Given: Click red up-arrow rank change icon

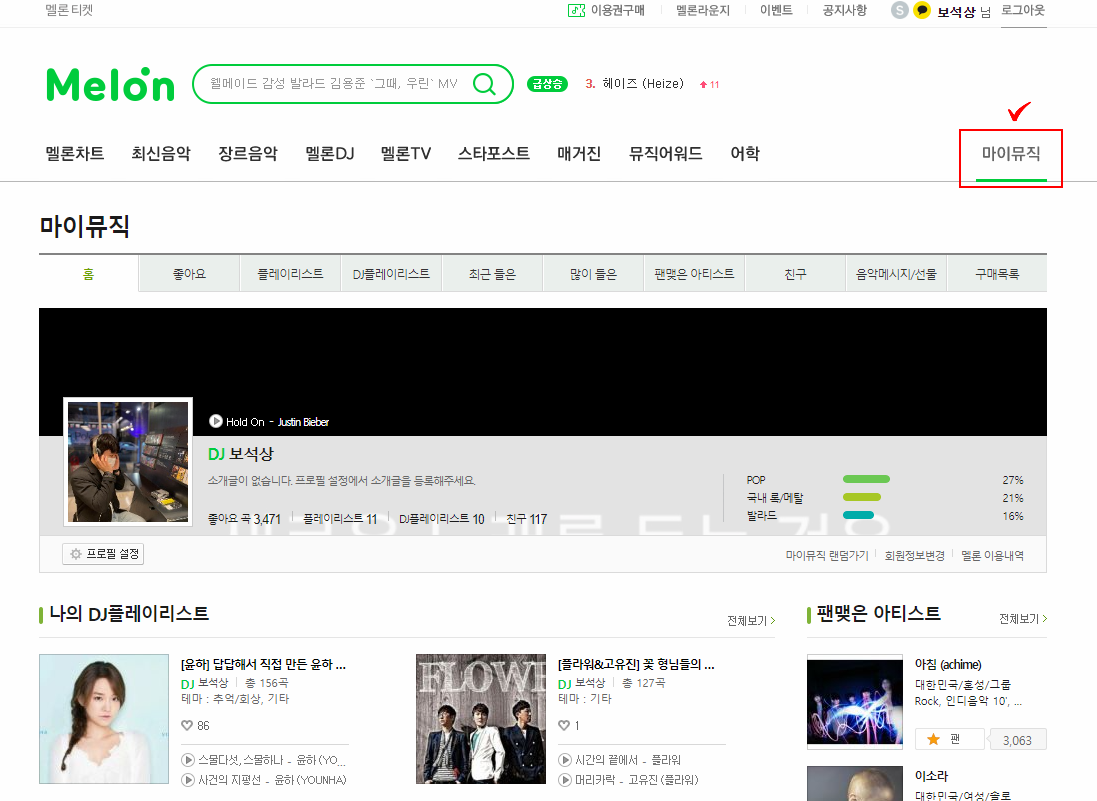Looking at the screenshot, I should click(703, 85).
